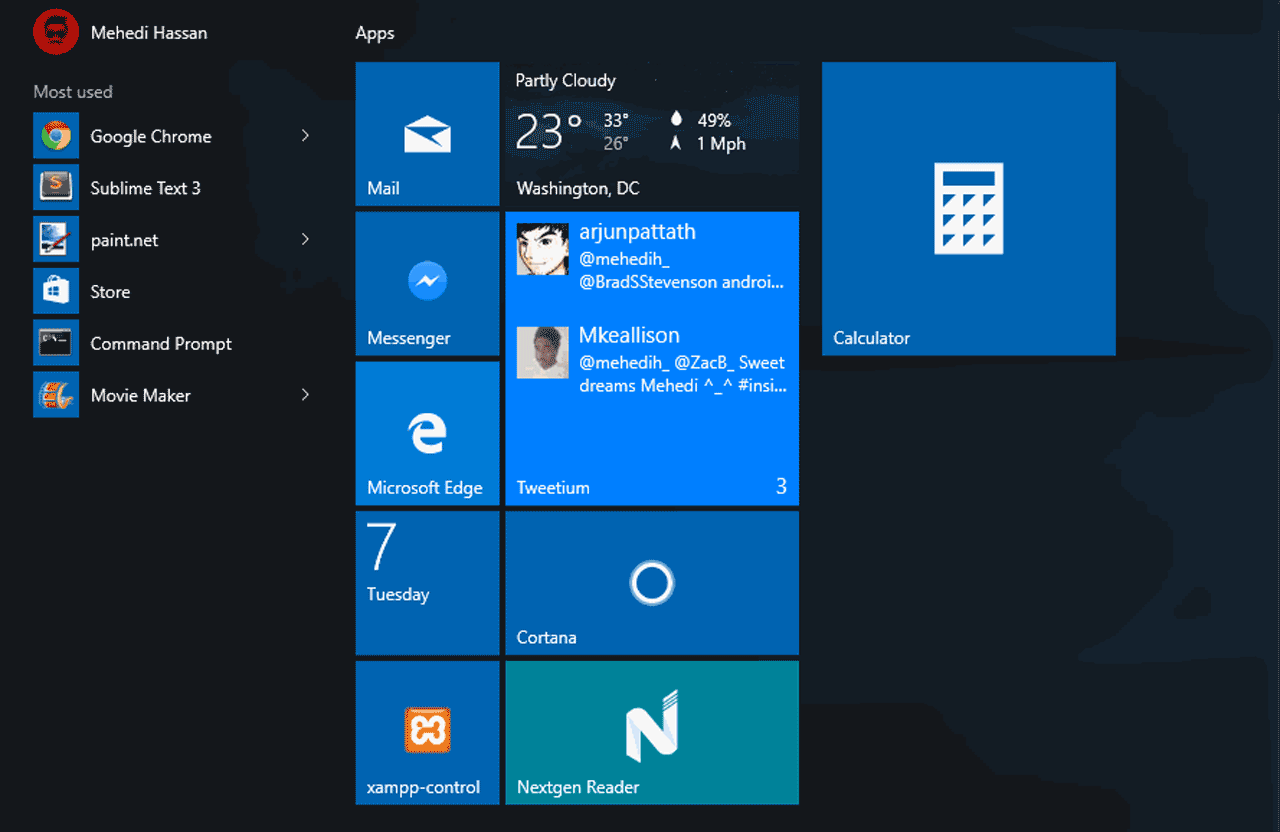Open the calendar tile showing 7 Tuesday
1280x832 pixels.
click(x=427, y=583)
